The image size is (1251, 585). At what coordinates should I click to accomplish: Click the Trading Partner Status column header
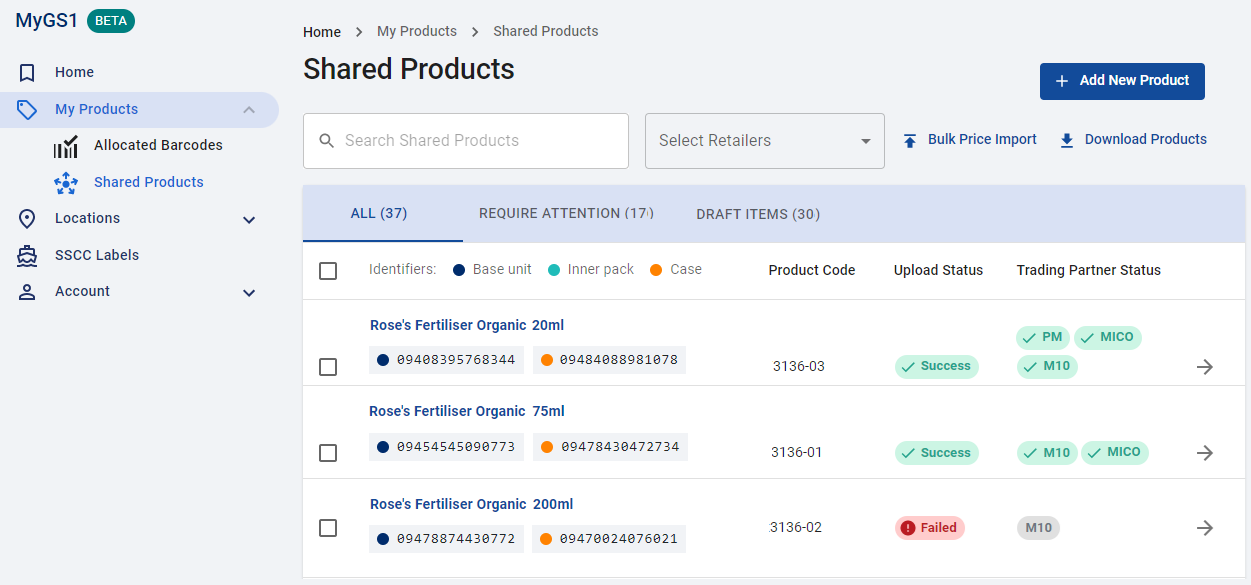[x=1089, y=271]
